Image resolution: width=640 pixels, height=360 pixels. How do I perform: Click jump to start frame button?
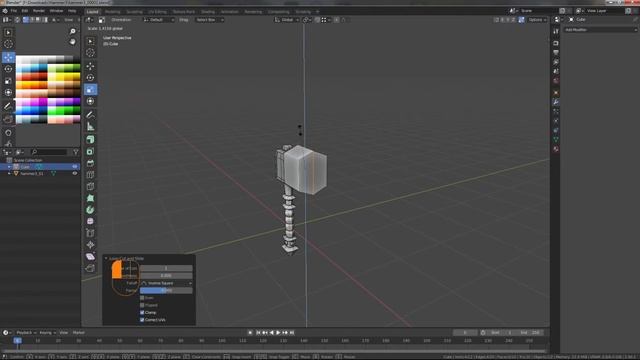258,333
